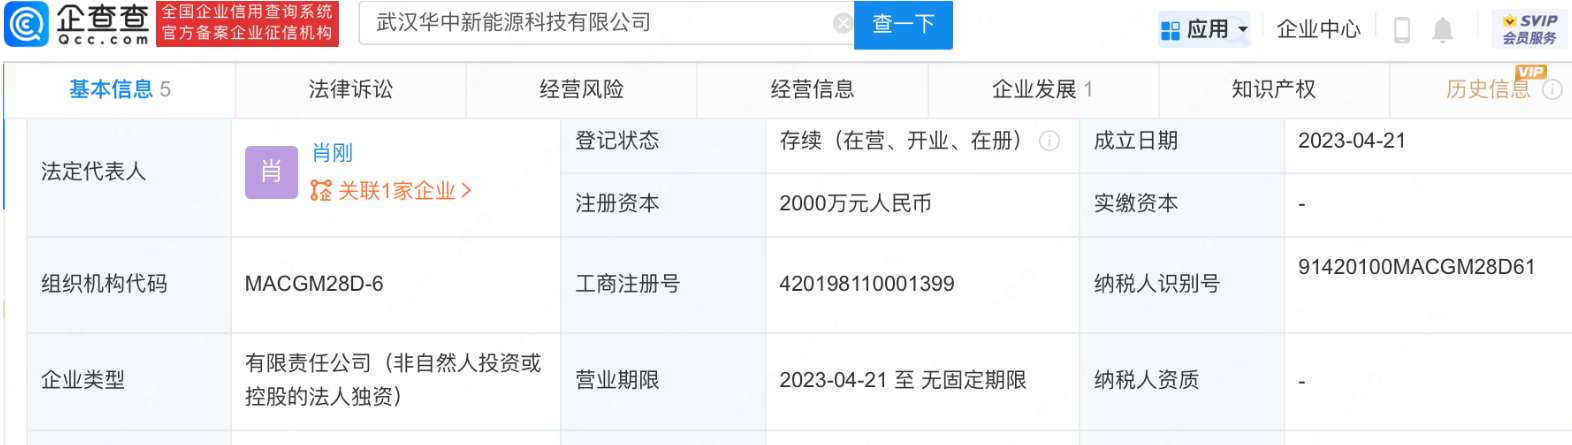Select the 注册资本 value 2000万元人民币

855,204
